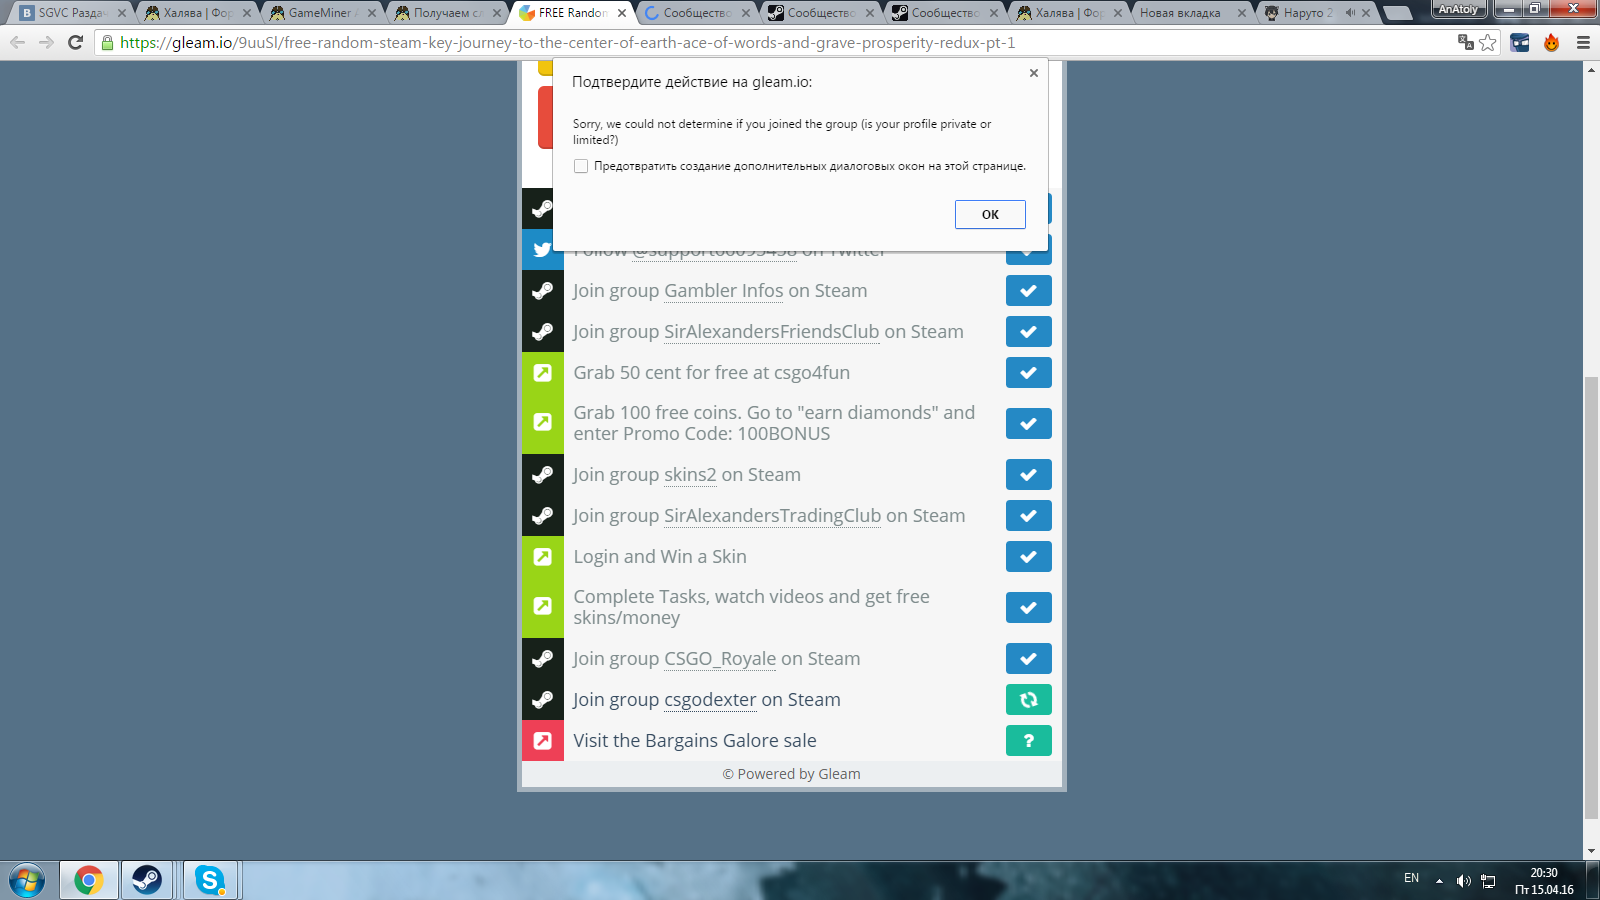Click the completed checkmark for Join group SirAlexandersFriendsClub
1600x900 pixels.
pyautogui.click(x=1028, y=332)
